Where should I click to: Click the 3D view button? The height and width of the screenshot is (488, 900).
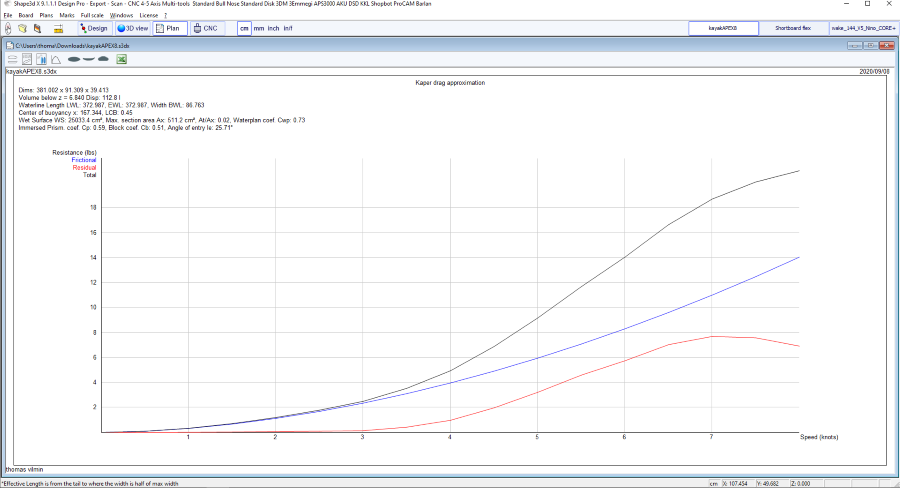[x=133, y=29]
